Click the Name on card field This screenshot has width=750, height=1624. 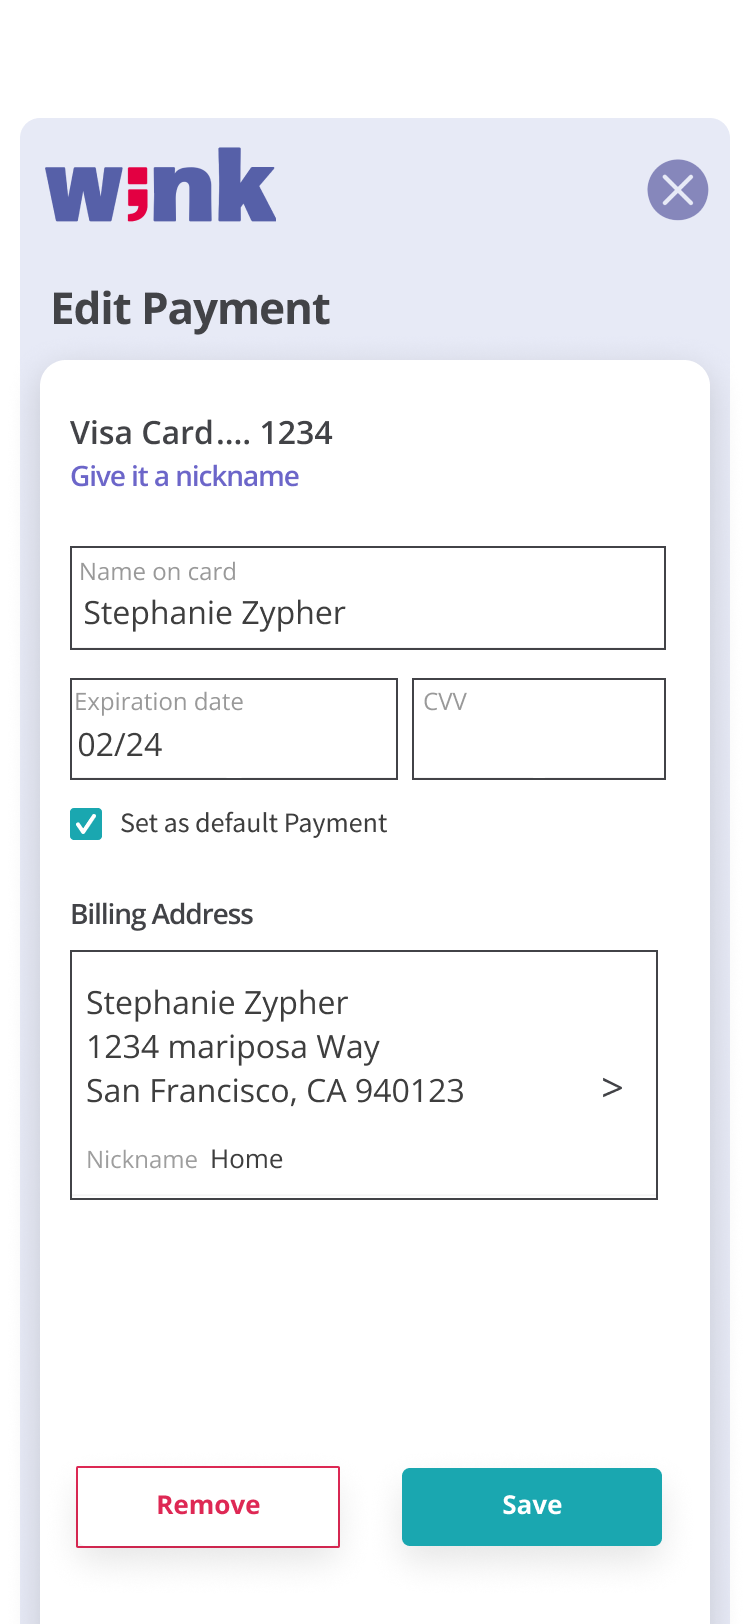pyautogui.click(x=367, y=599)
